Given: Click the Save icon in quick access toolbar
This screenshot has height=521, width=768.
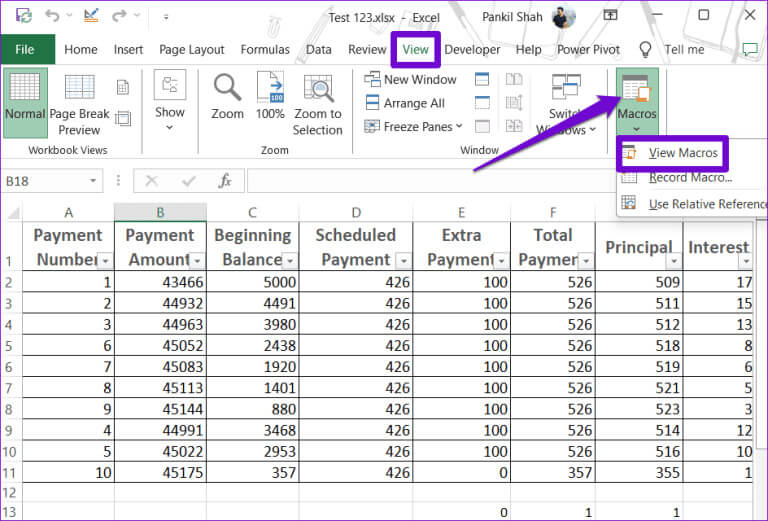Looking at the screenshot, I should click(24, 16).
